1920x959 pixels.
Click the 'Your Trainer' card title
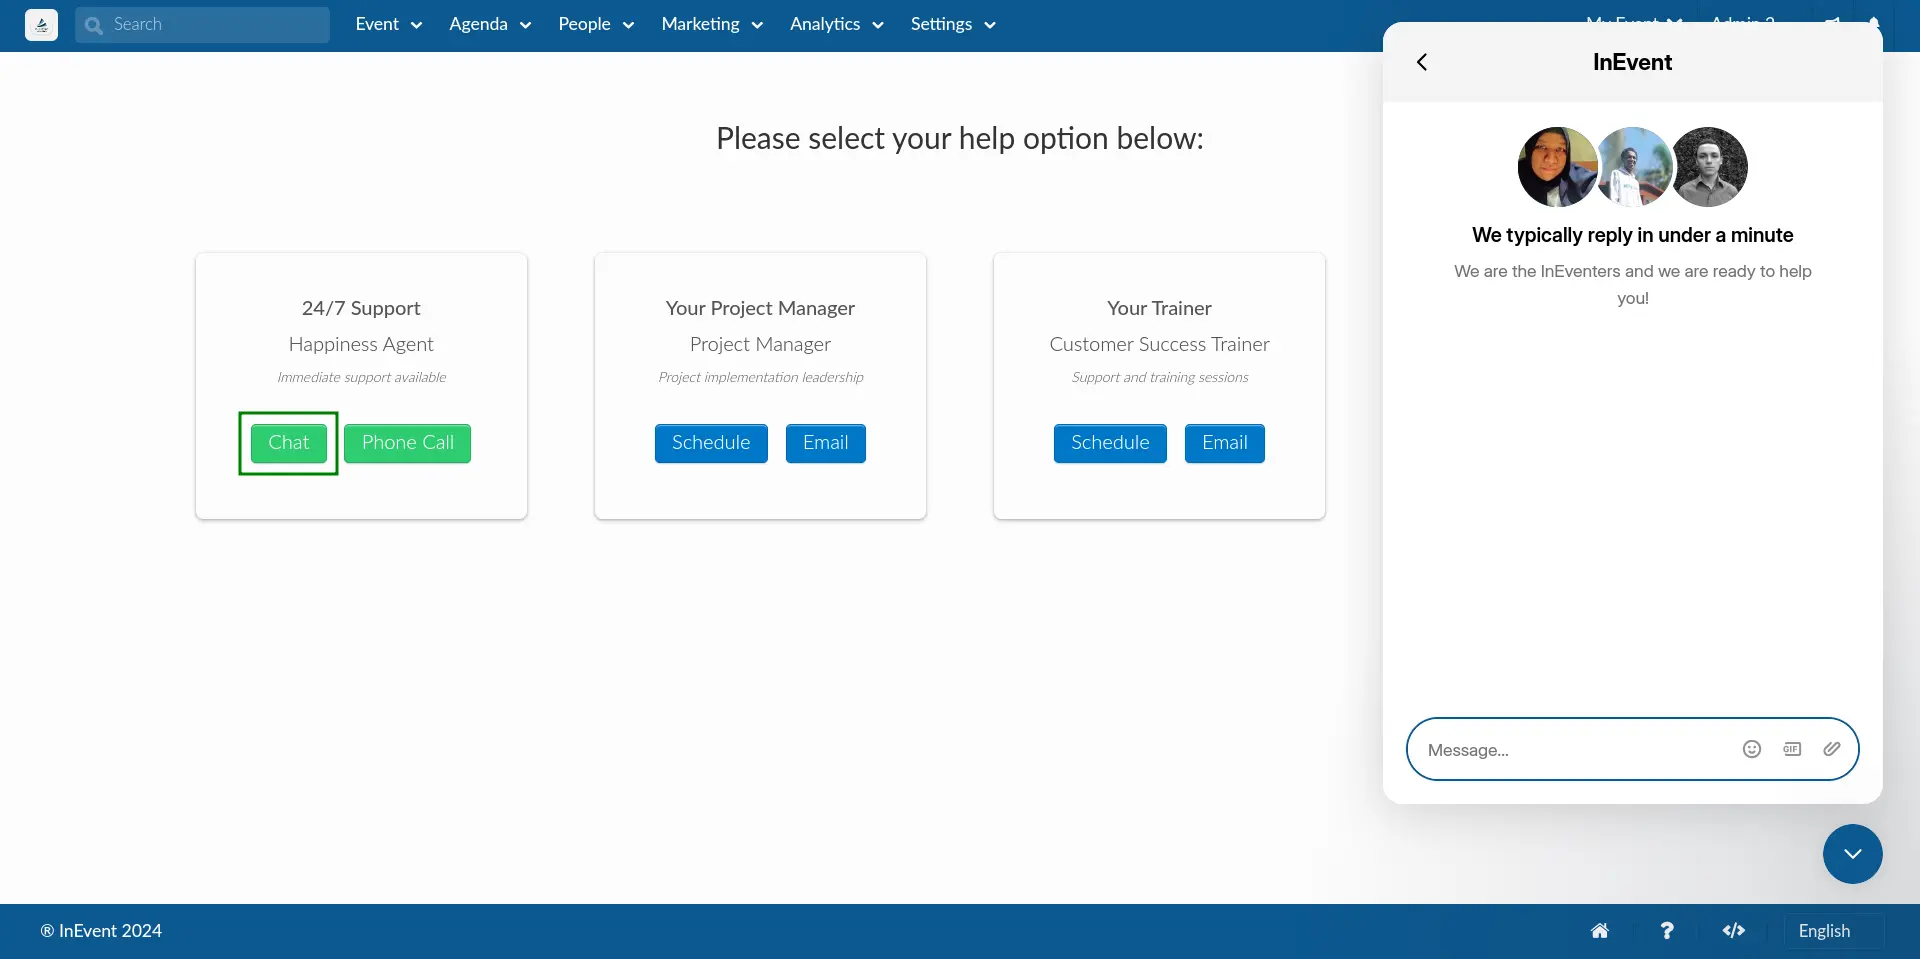tap(1159, 308)
